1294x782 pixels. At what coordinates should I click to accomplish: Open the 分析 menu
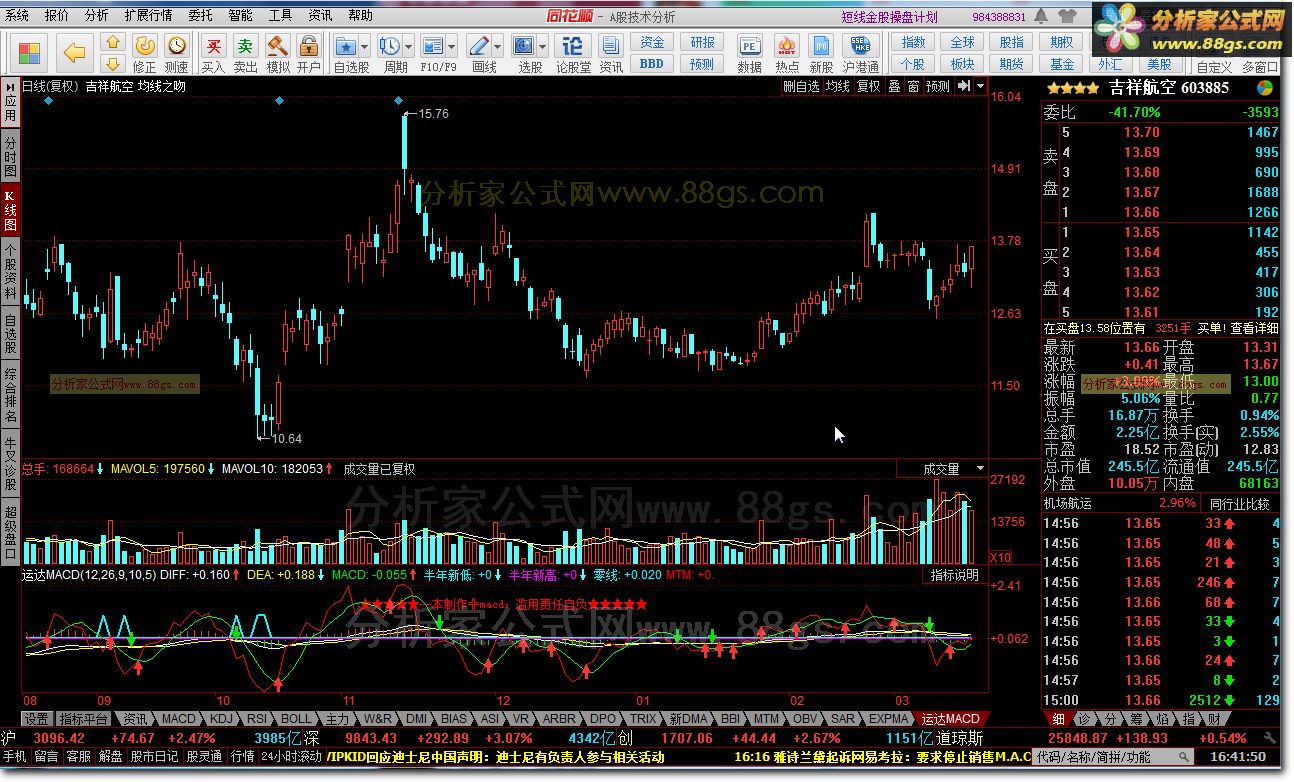coord(97,15)
